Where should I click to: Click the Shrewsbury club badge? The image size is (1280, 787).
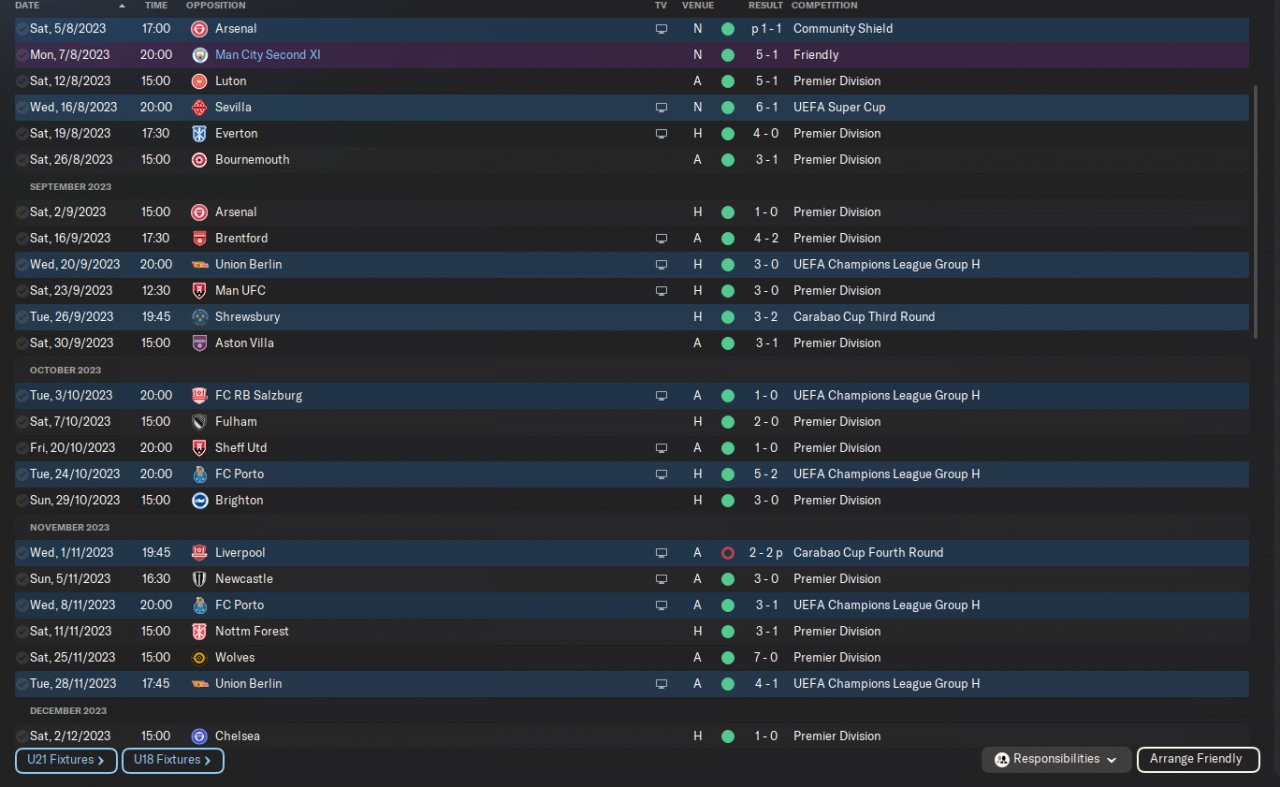point(199,317)
